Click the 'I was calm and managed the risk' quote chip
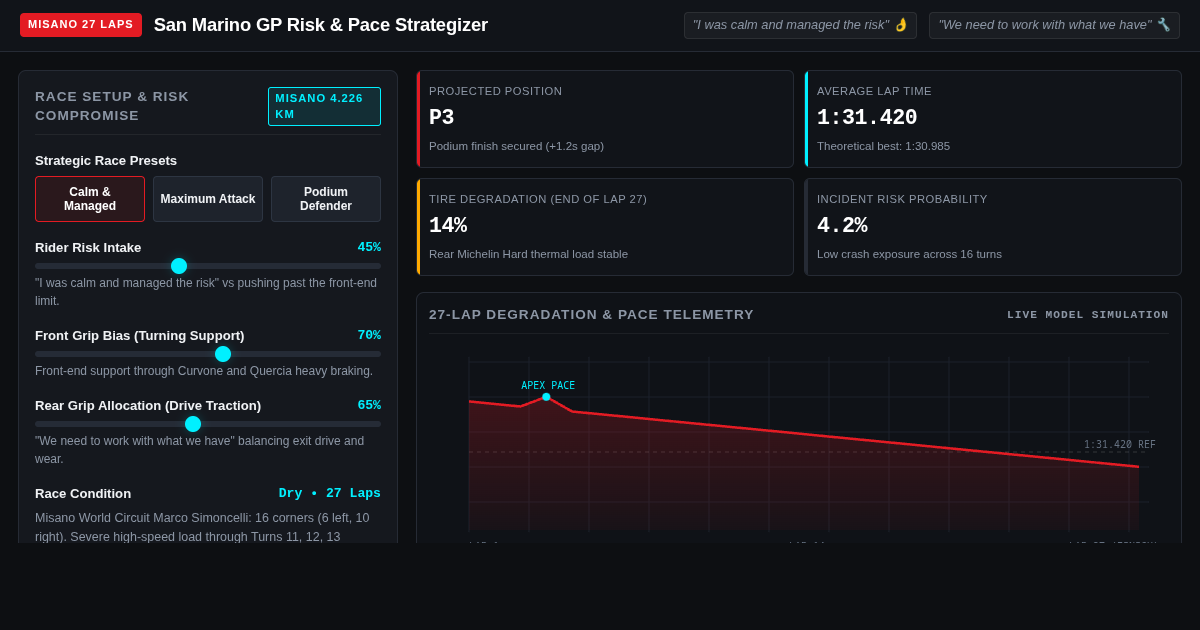Image resolution: width=1200 pixels, height=630 pixels. pos(800,25)
